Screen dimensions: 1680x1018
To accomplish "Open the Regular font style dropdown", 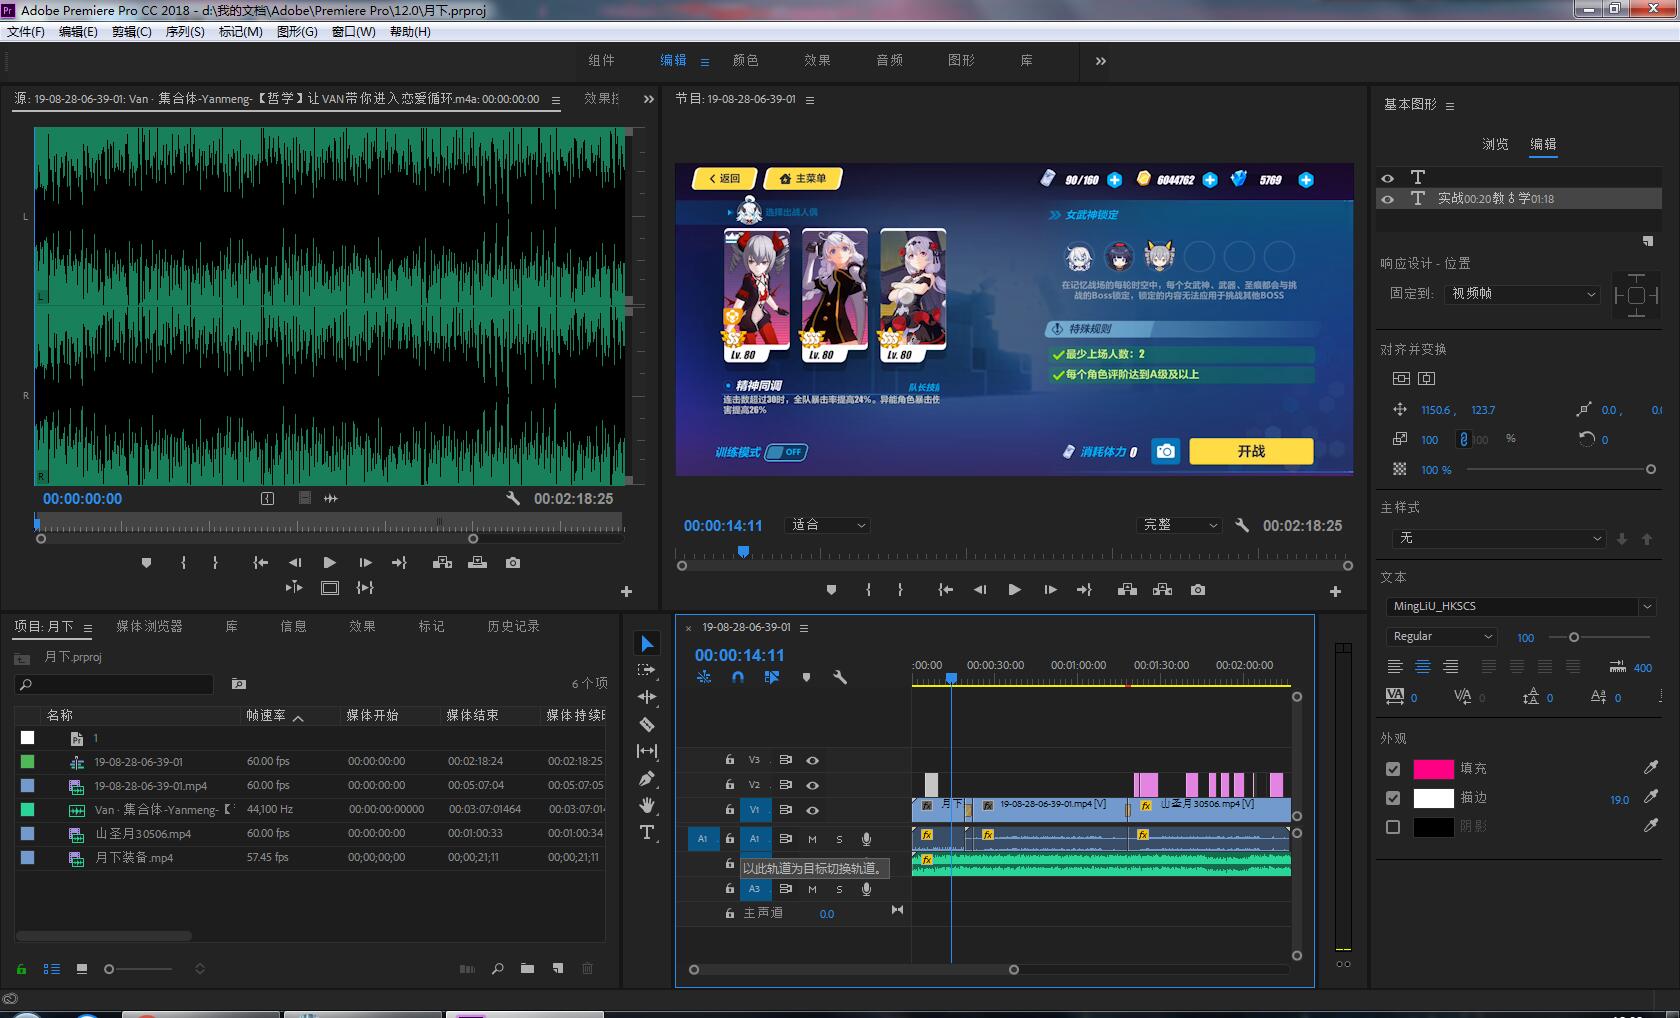I will [x=1441, y=636].
